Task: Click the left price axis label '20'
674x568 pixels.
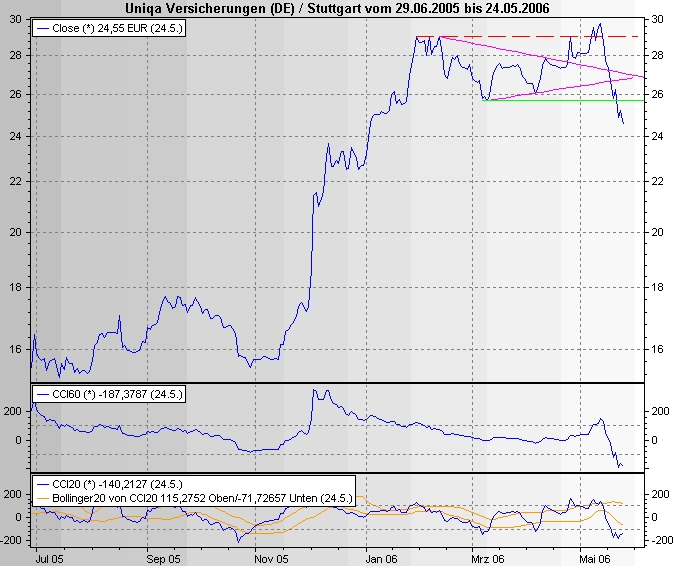Action: 15,232
